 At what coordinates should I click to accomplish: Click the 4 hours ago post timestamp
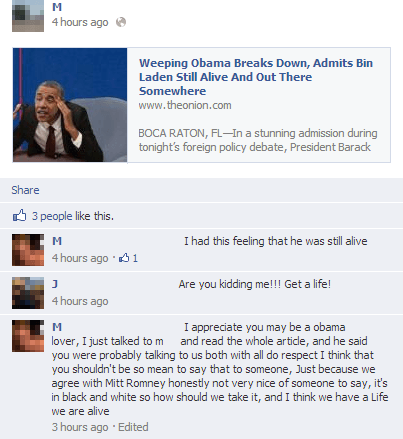pyautogui.click(x=80, y=22)
